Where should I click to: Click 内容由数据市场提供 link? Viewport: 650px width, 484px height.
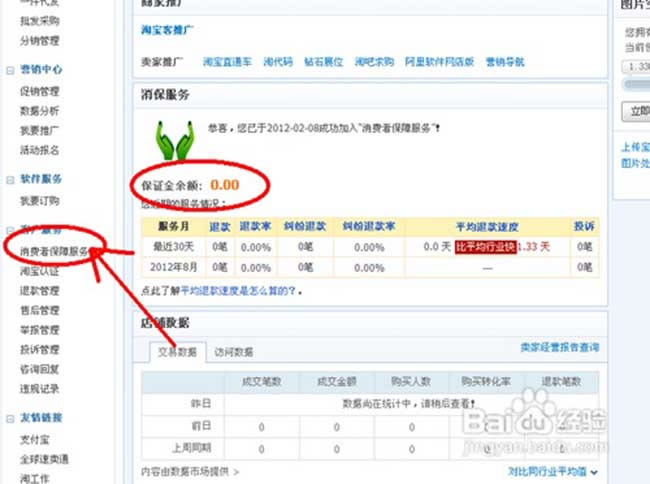click(x=189, y=472)
